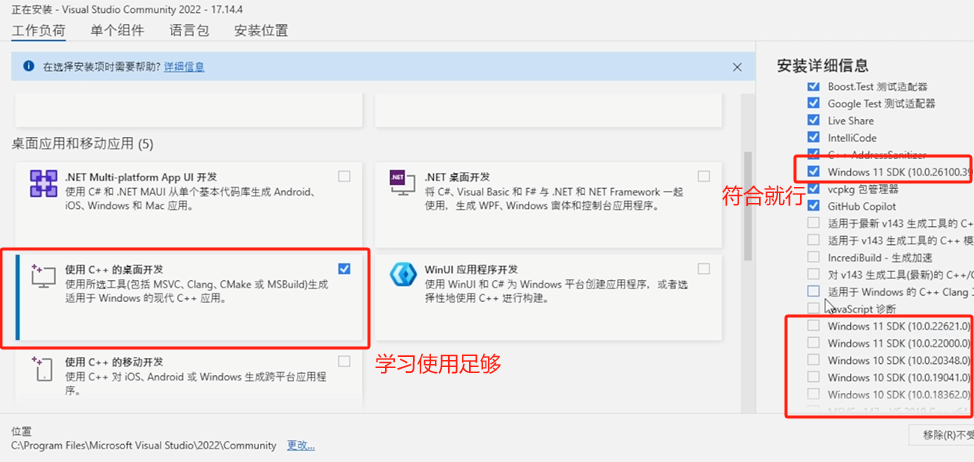Click the .NET desktop development icon
This screenshot has width=974, height=462.
click(403, 184)
